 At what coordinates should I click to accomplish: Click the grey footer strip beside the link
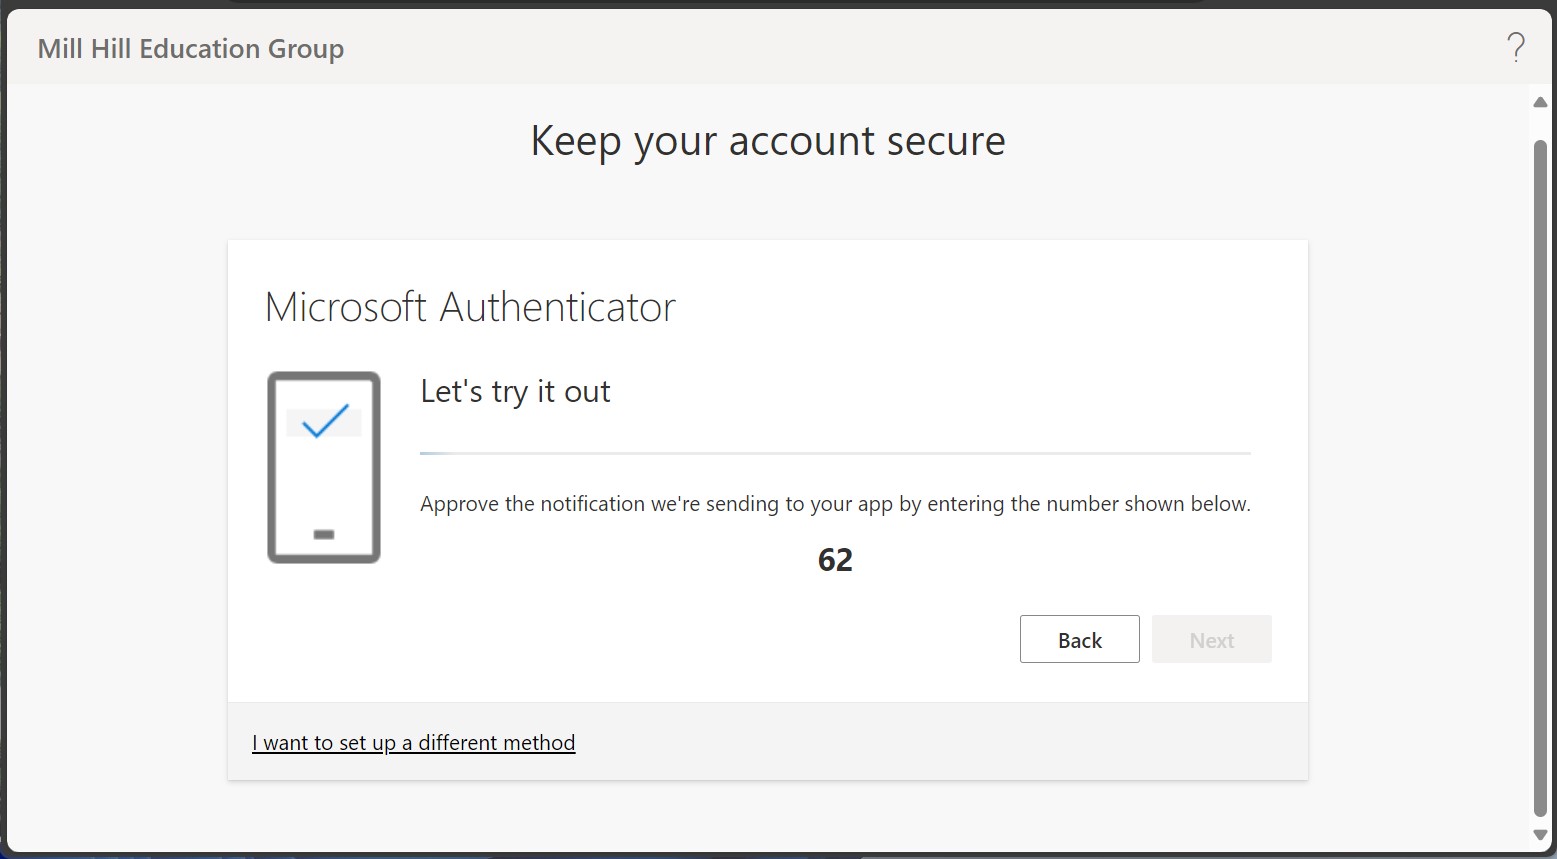[x=940, y=741]
